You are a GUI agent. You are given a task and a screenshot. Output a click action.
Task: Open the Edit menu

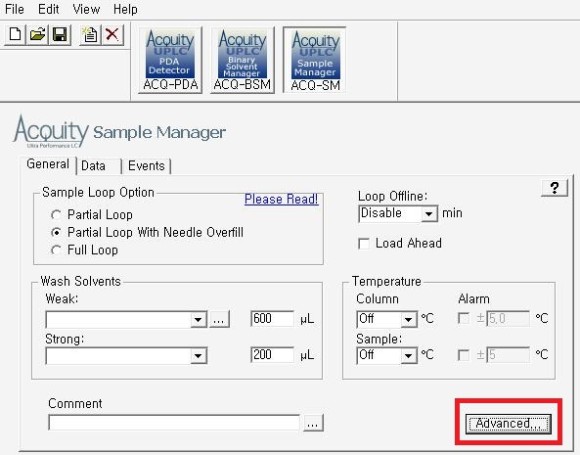[x=48, y=9]
